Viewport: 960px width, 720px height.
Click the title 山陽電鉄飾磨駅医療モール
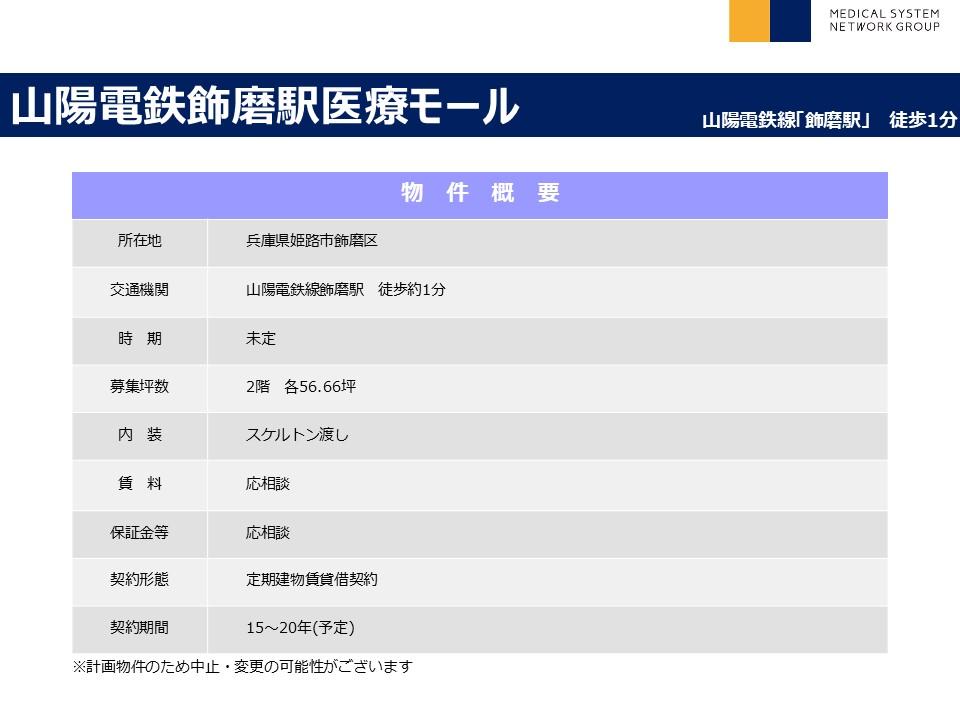(x=265, y=106)
